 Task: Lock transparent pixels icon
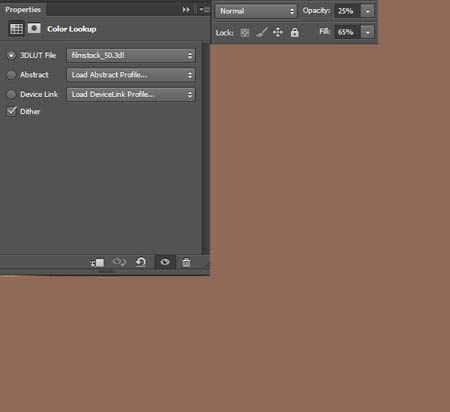tap(245, 33)
